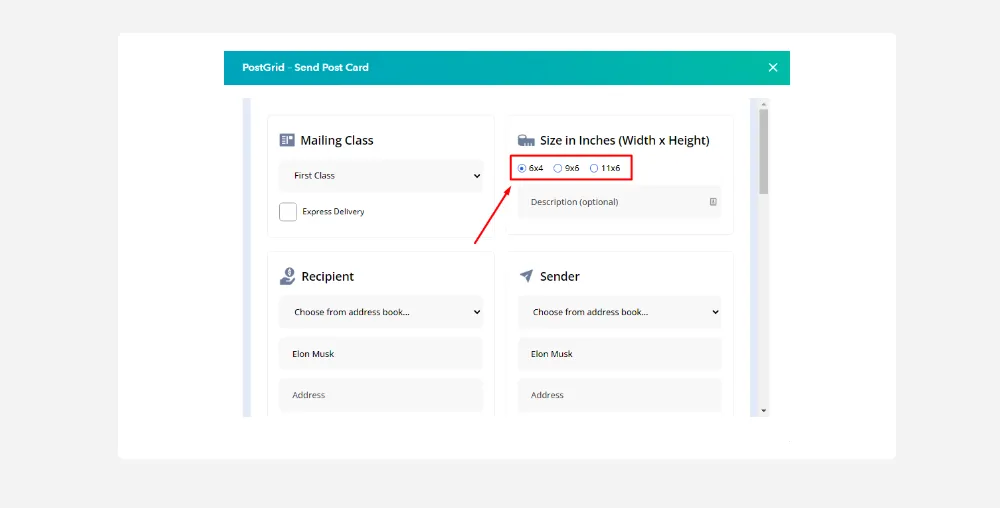This screenshot has width=1000, height=508.
Task: Open the First Class mailing dropdown
Action: click(x=380, y=176)
